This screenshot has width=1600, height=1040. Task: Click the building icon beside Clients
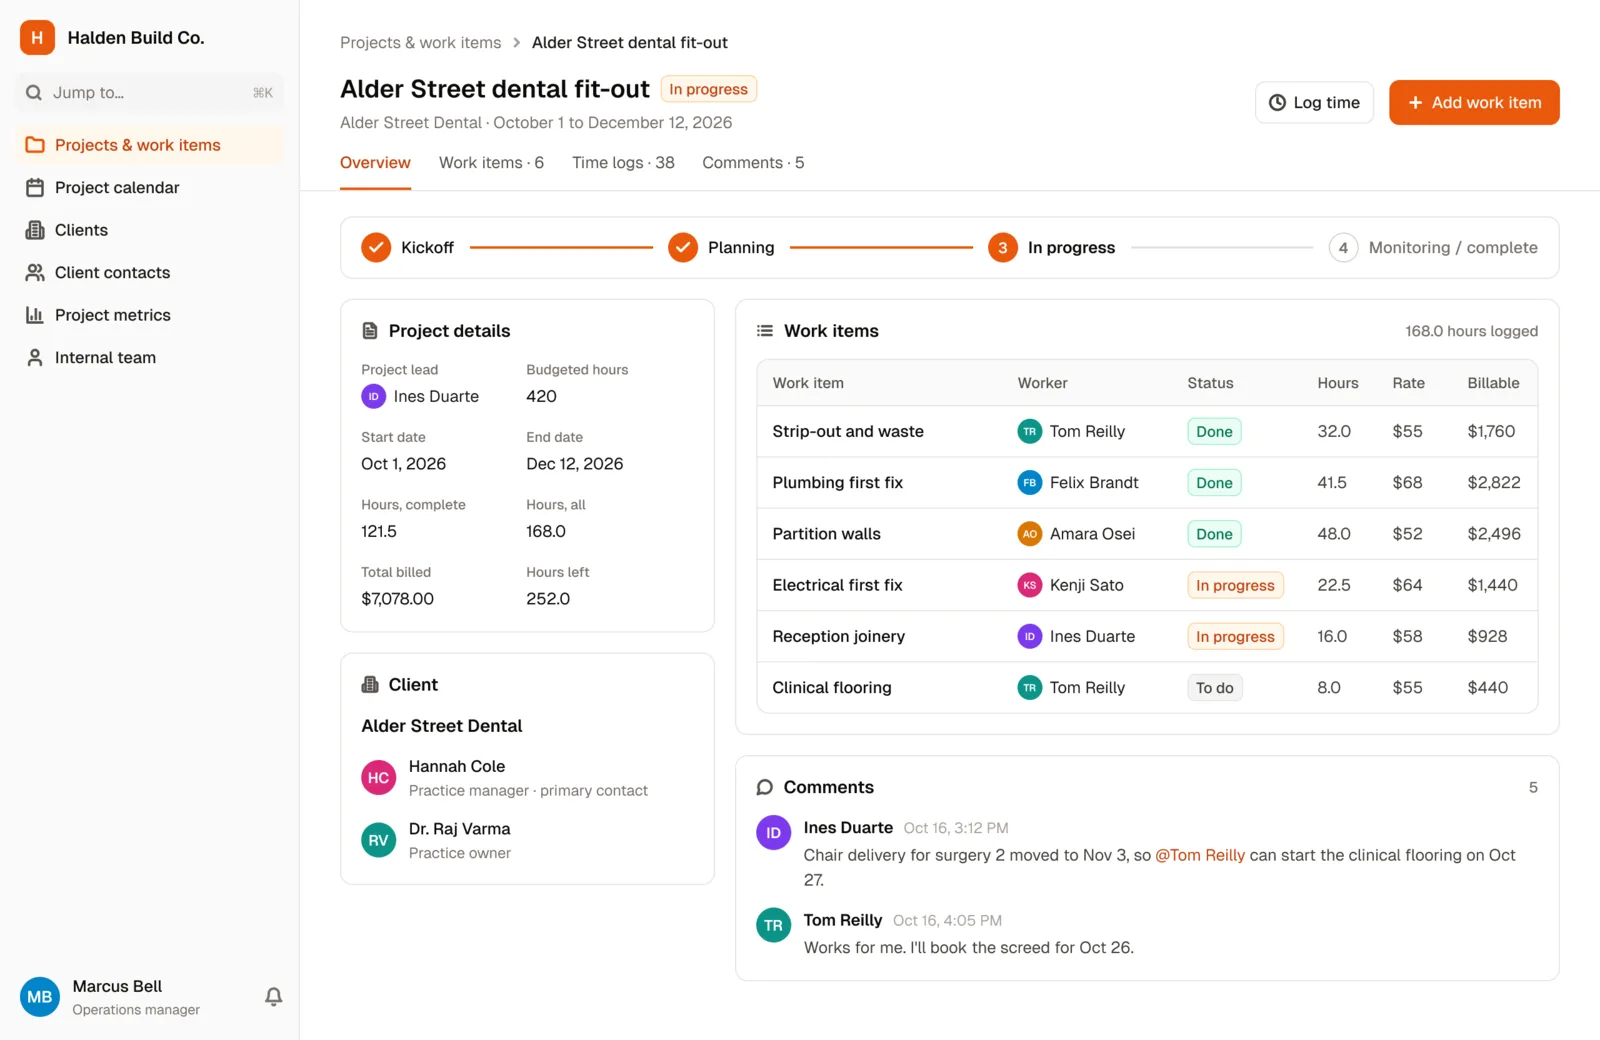click(x=35, y=230)
